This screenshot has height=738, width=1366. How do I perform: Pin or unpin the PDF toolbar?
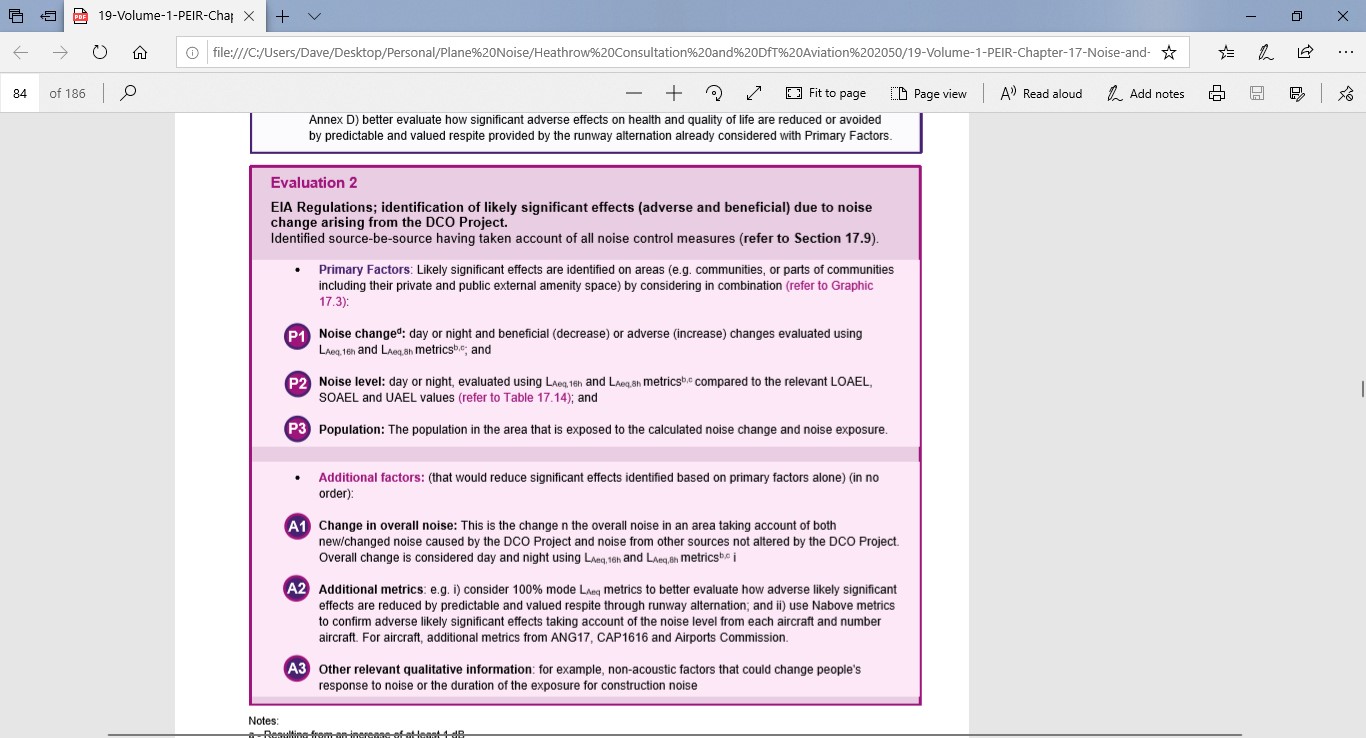pyautogui.click(x=1345, y=93)
